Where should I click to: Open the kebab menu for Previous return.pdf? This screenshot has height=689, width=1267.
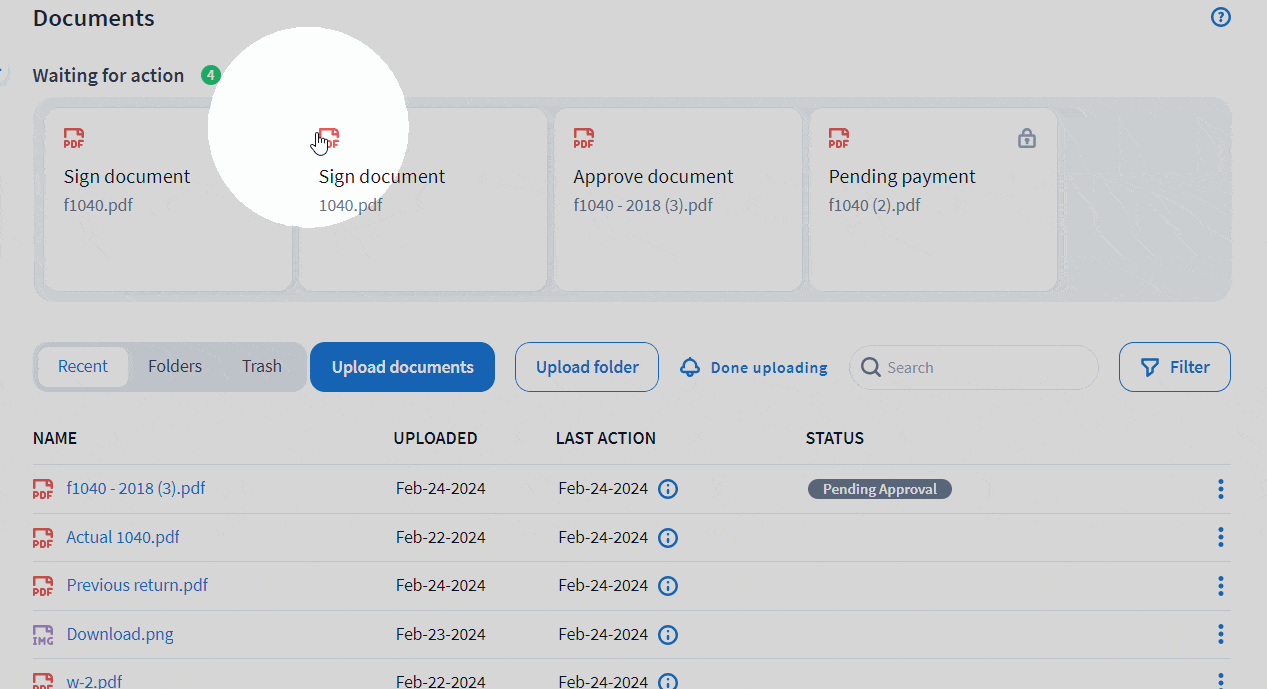pyautogui.click(x=1220, y=585)
